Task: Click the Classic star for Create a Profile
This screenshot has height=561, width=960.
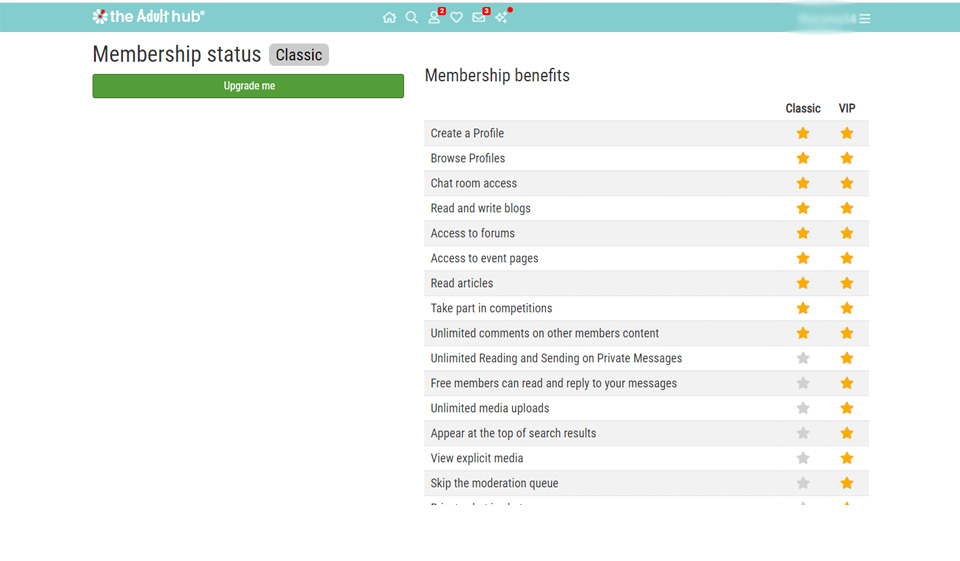Action: click(802, 133)
